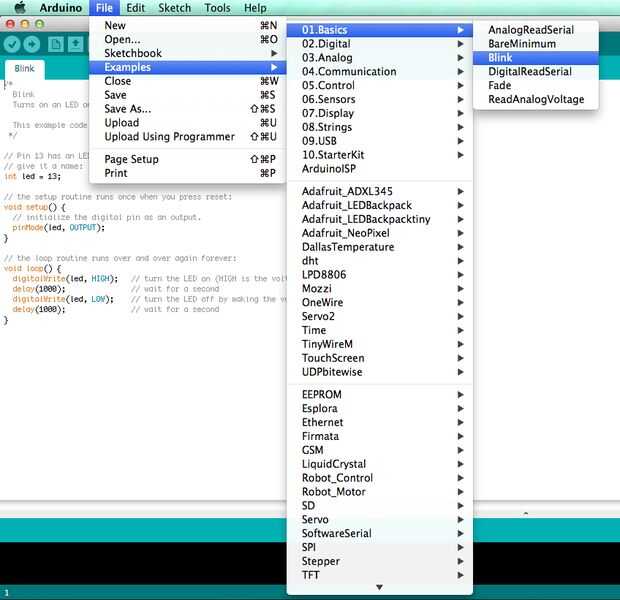Viewport: 620px width, 600px height.
Task: Open the Help menu
Action: 255,8
